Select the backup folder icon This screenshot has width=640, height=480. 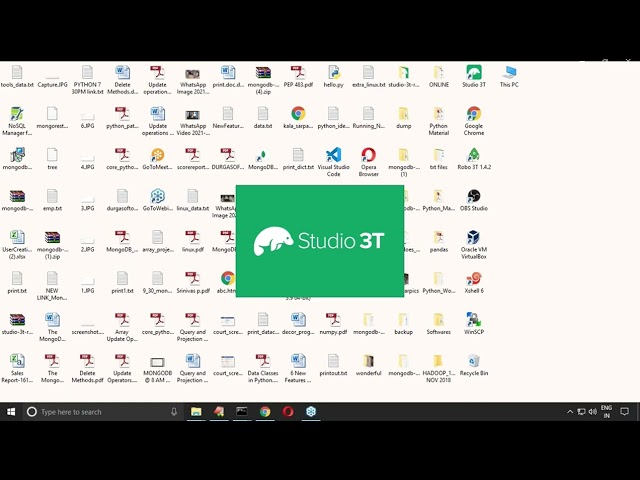[x=403, y=324]
